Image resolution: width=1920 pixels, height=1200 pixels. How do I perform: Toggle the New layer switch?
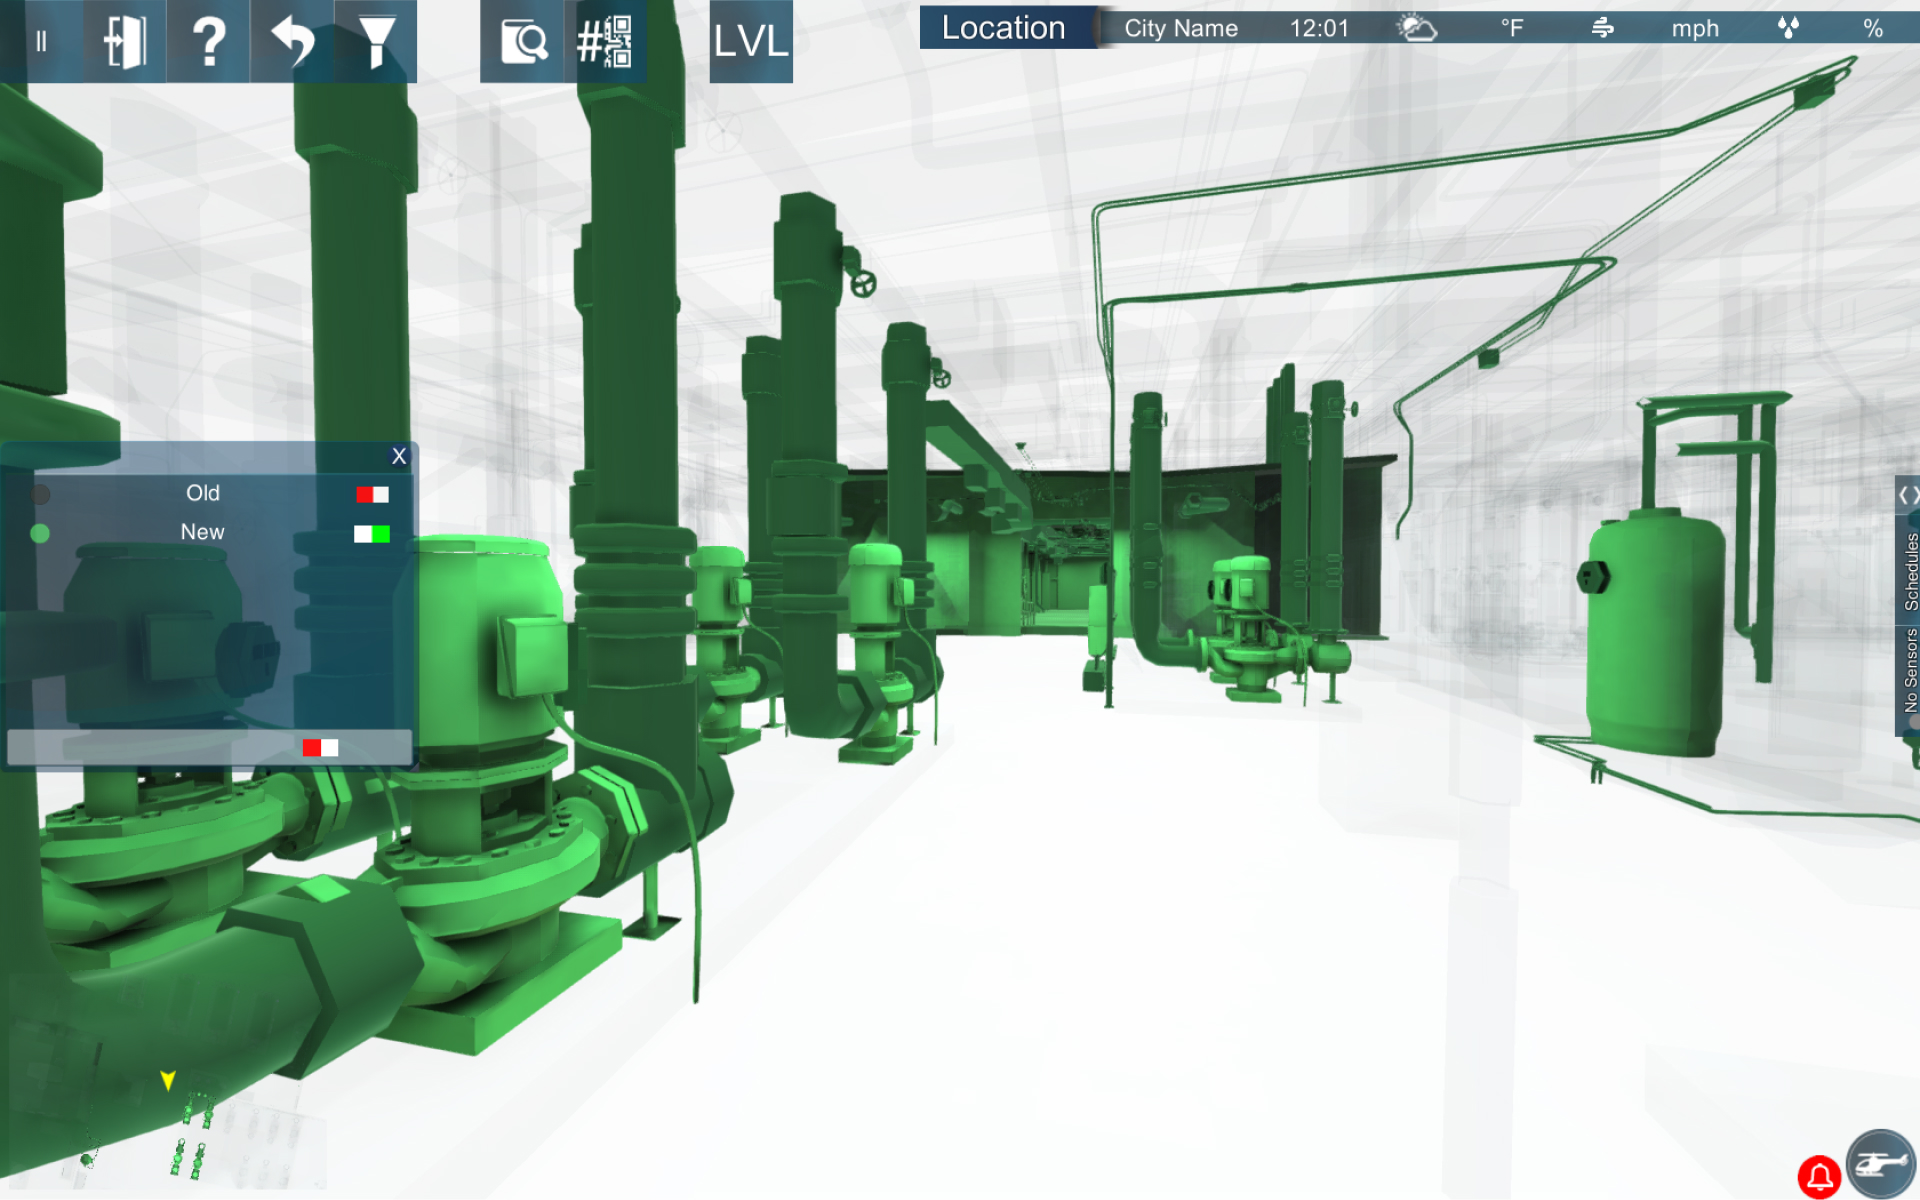pos(372,534)
